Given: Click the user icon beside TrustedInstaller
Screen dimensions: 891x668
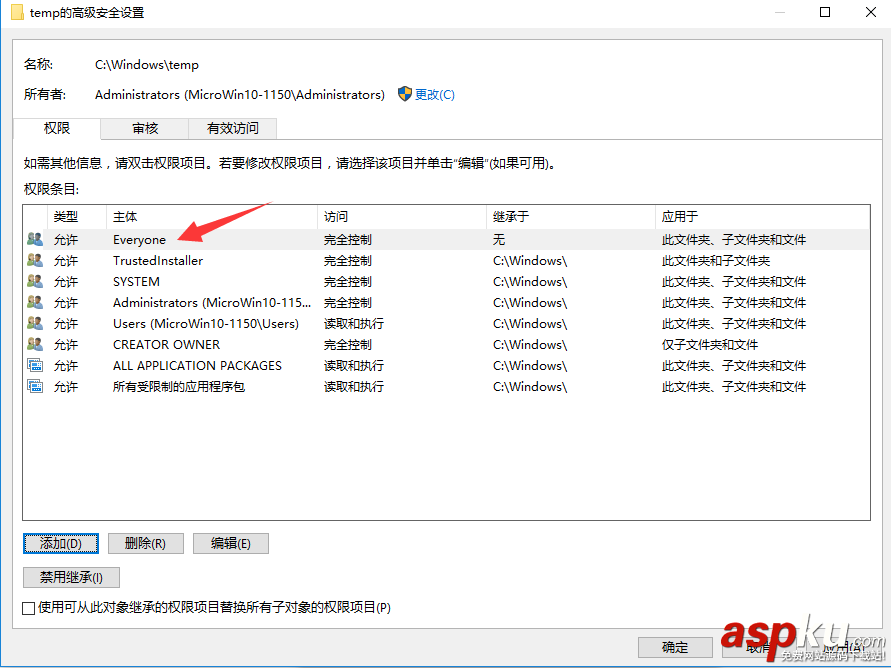Looking at the screenshot, I should pos(35,260).
